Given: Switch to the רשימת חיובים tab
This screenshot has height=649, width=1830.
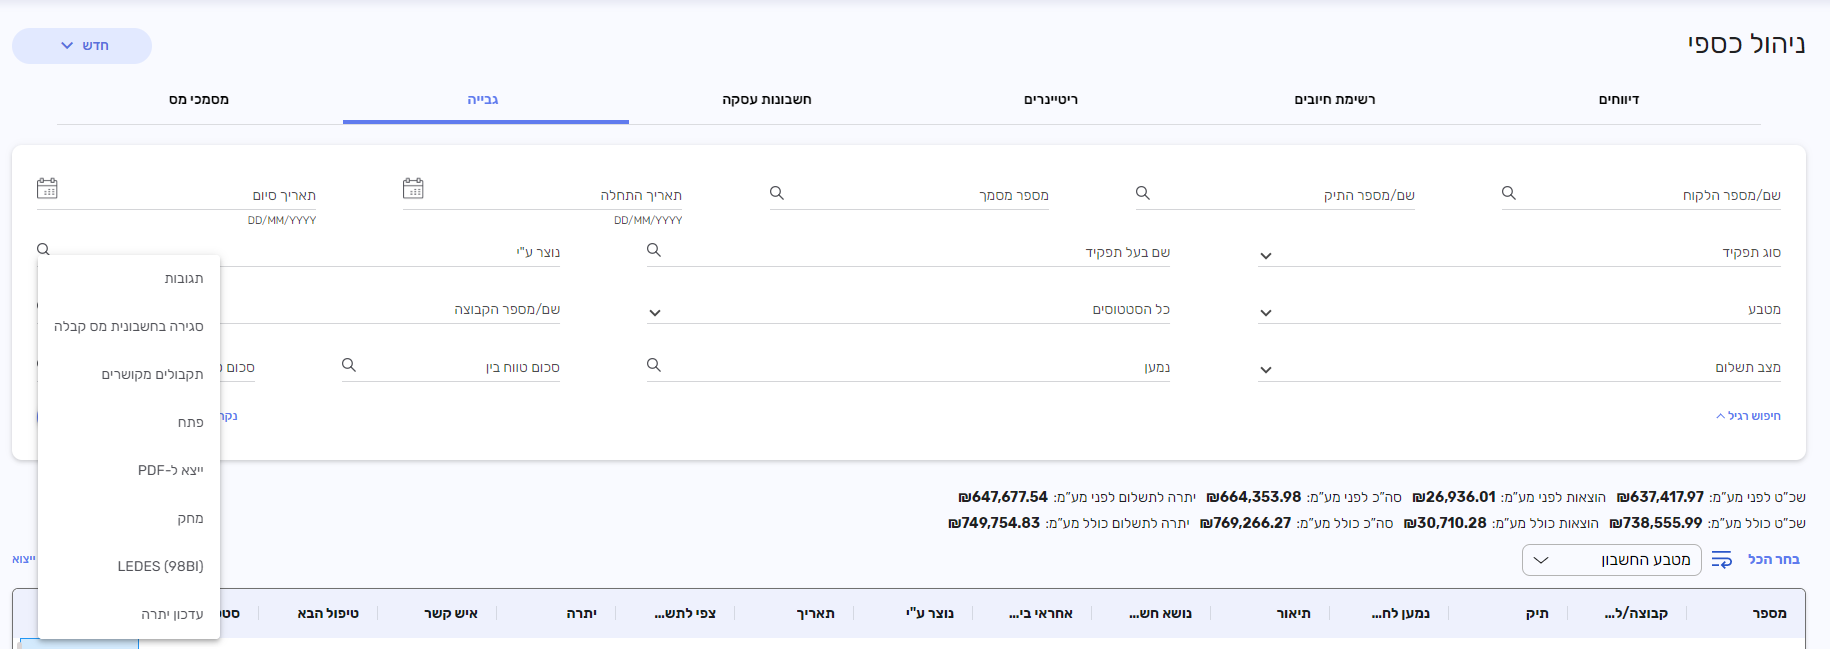Looking at the screenshot, I should (x=1334, y=99).
